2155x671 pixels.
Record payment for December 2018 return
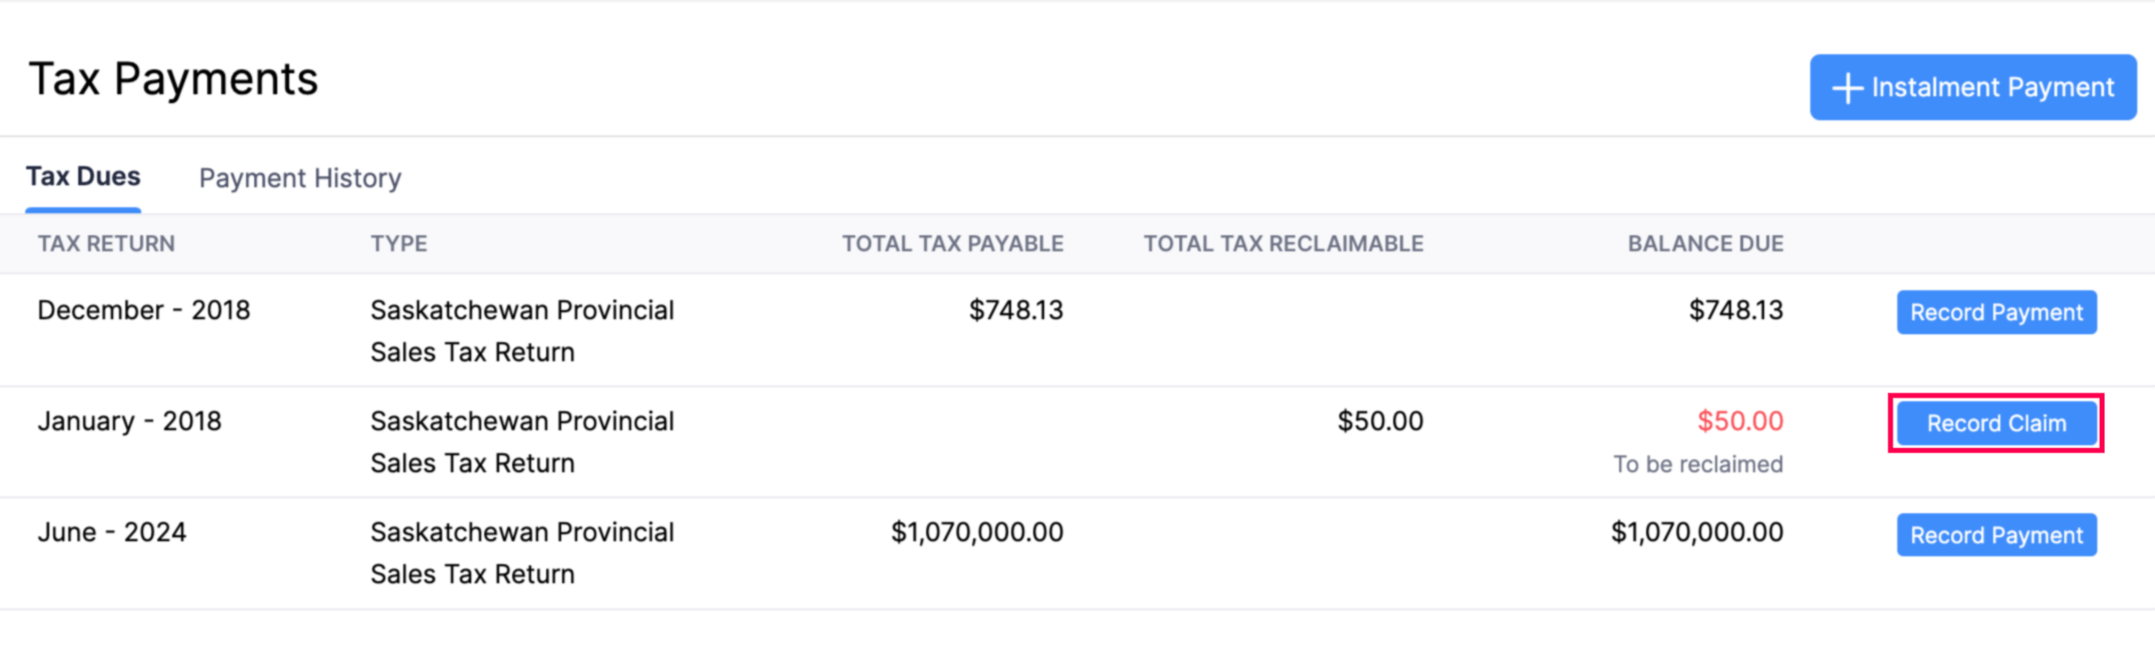tap(1996, 313)
